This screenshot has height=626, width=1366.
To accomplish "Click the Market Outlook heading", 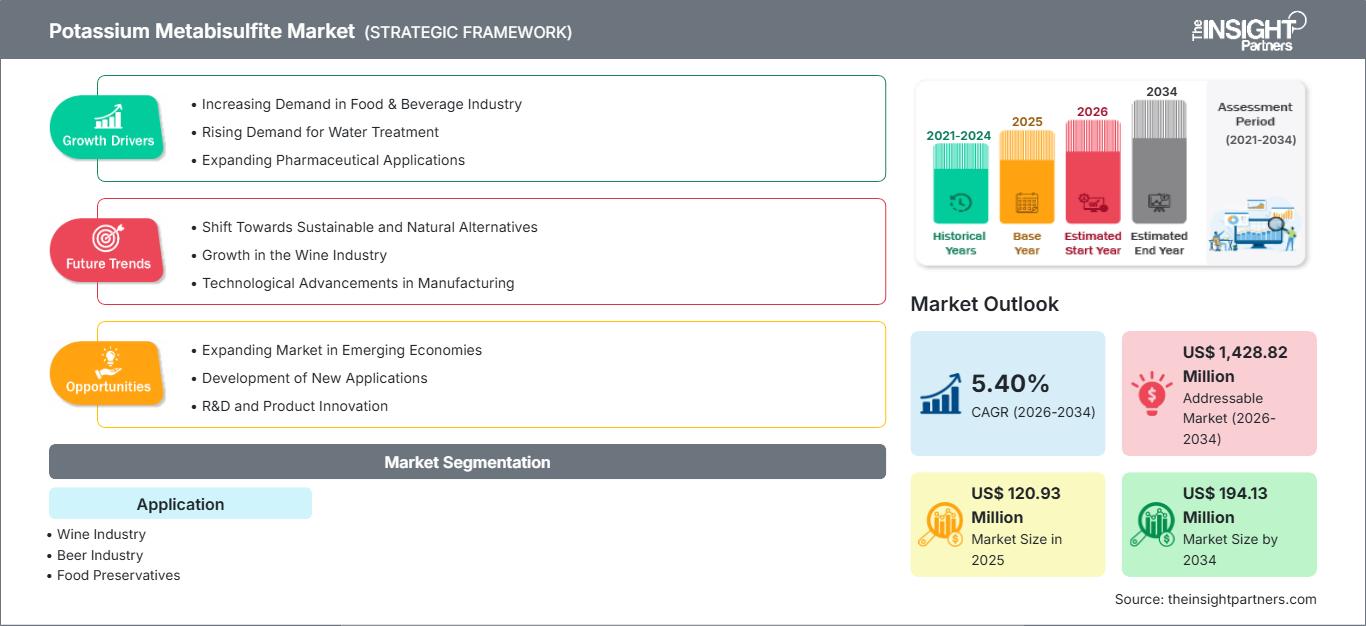I will pyautogui.click(x=985, y=304).
